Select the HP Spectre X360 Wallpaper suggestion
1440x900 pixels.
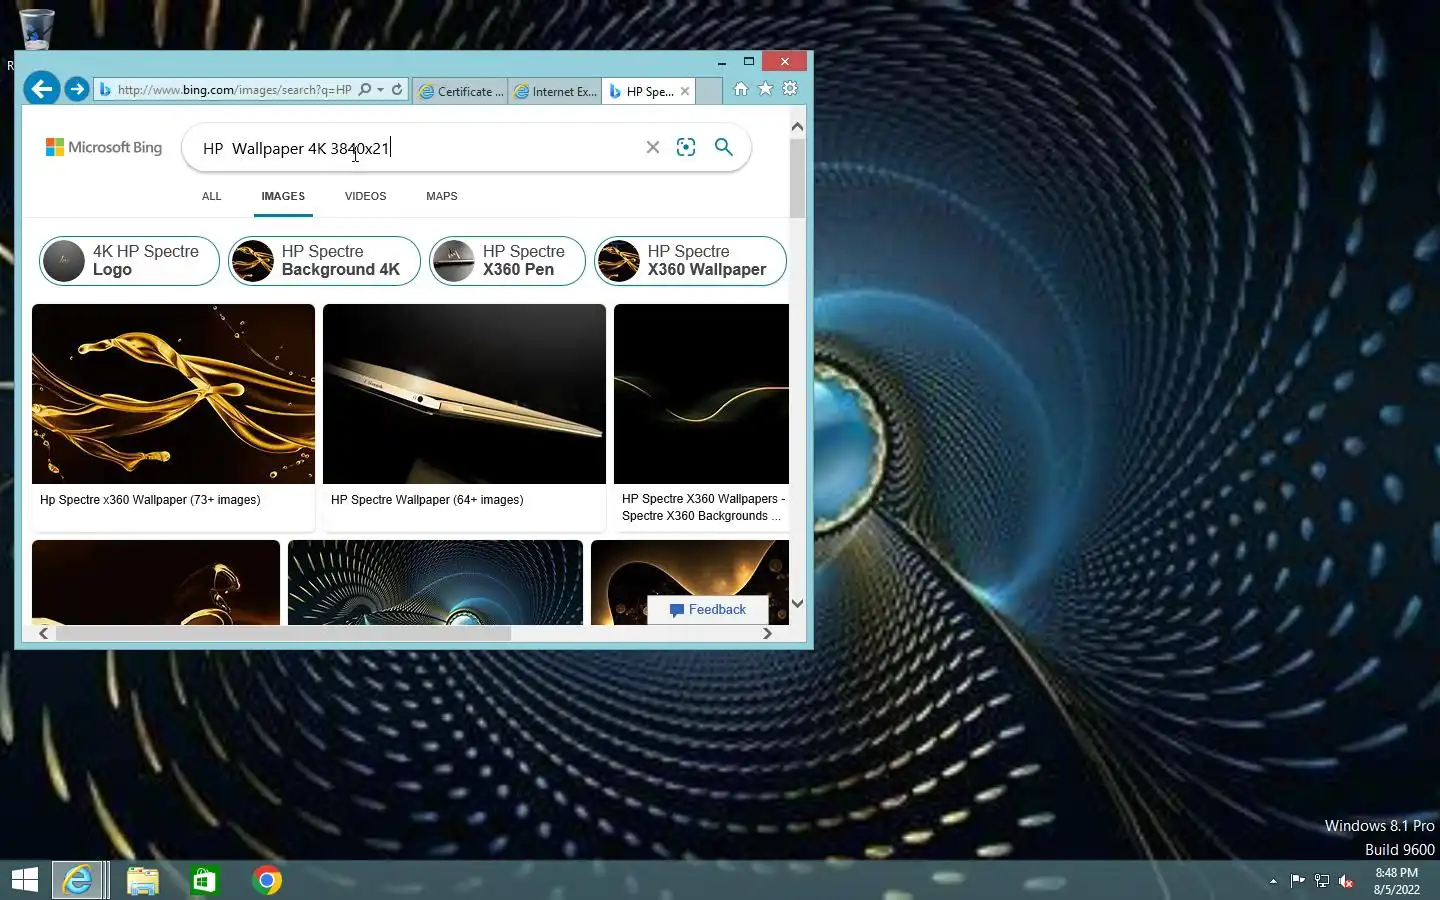tap(691, 261)
